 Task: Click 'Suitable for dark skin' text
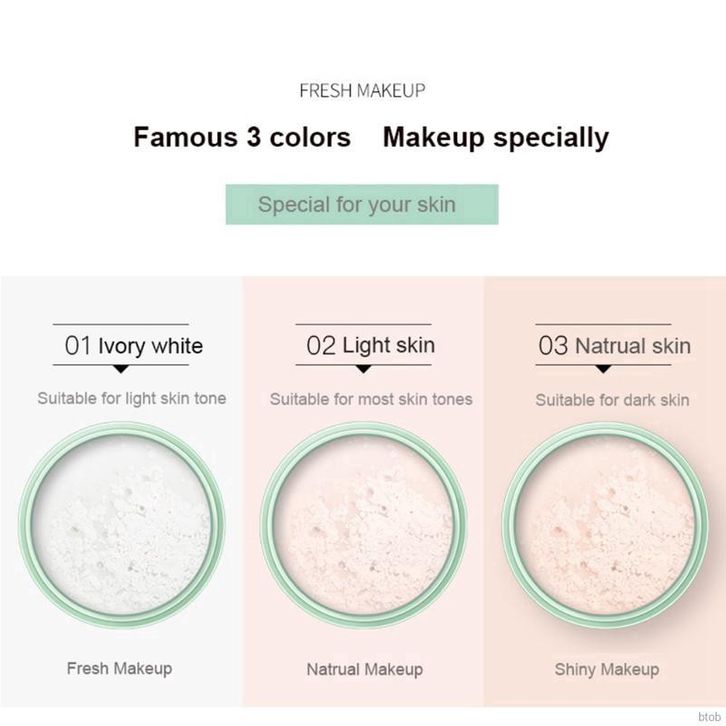(613, 400)
